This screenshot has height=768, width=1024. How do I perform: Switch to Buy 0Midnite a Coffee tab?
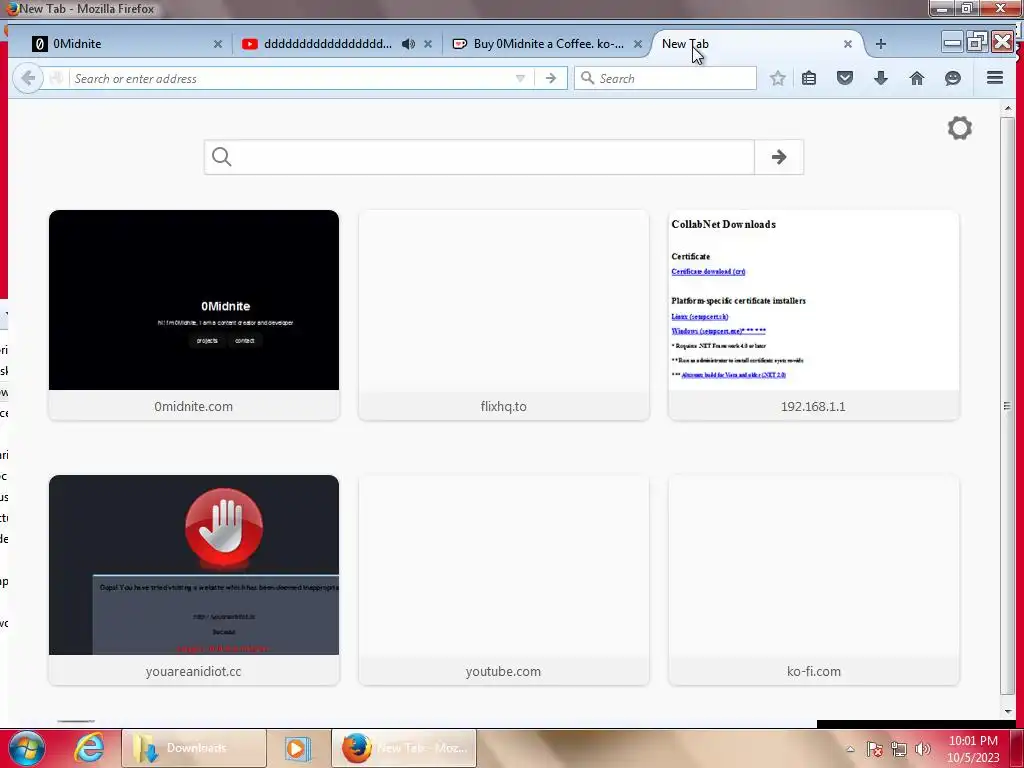[x=549, y=44]
